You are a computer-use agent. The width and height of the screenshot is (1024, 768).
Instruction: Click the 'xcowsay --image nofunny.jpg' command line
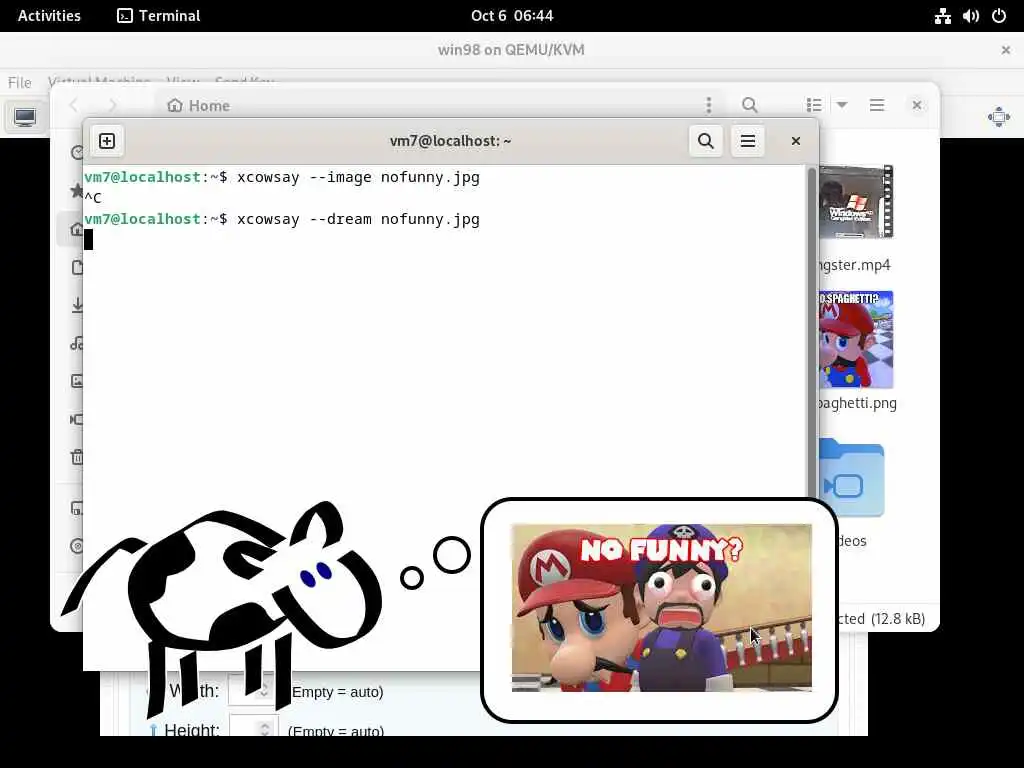pyautogui.click(x=358, y=178)
